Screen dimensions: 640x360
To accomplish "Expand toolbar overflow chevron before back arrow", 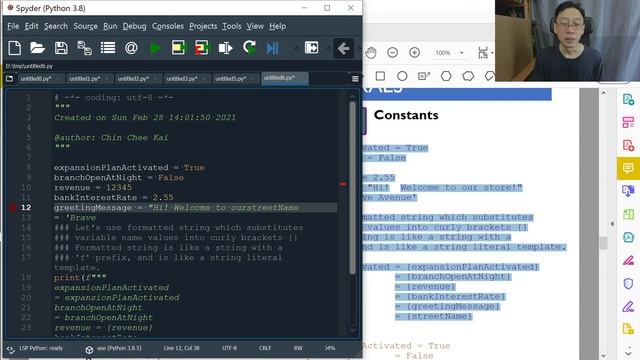I will (x=328, y=49).
